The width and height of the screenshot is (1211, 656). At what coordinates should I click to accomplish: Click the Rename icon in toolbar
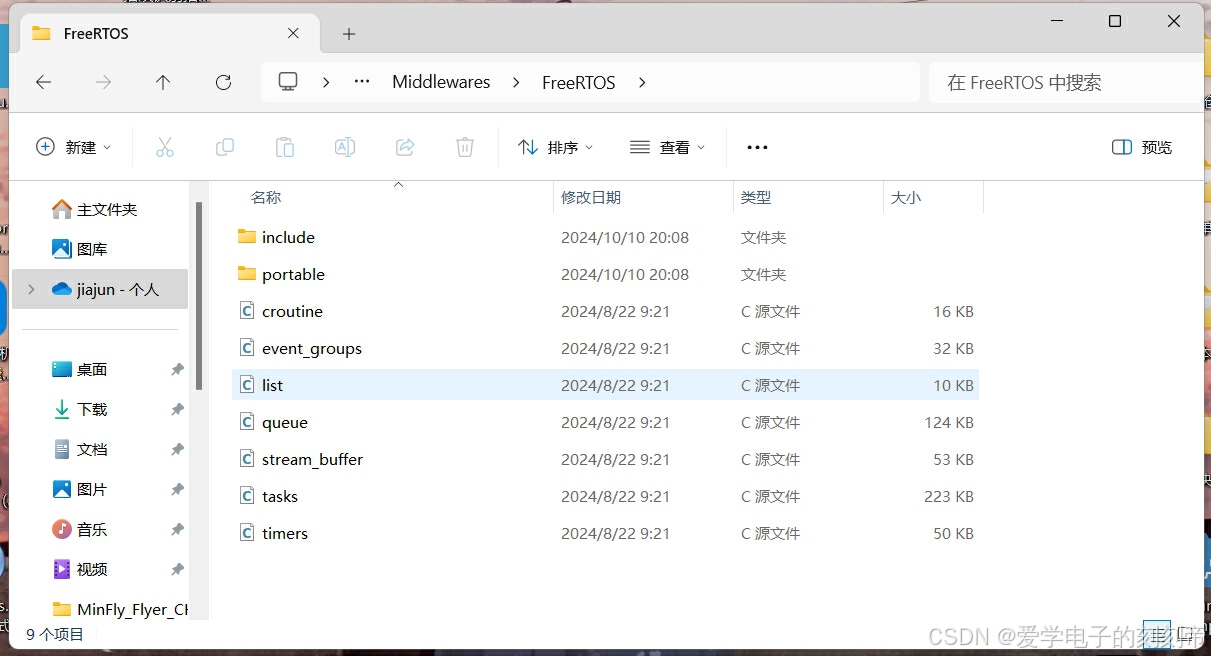(345, 147)
